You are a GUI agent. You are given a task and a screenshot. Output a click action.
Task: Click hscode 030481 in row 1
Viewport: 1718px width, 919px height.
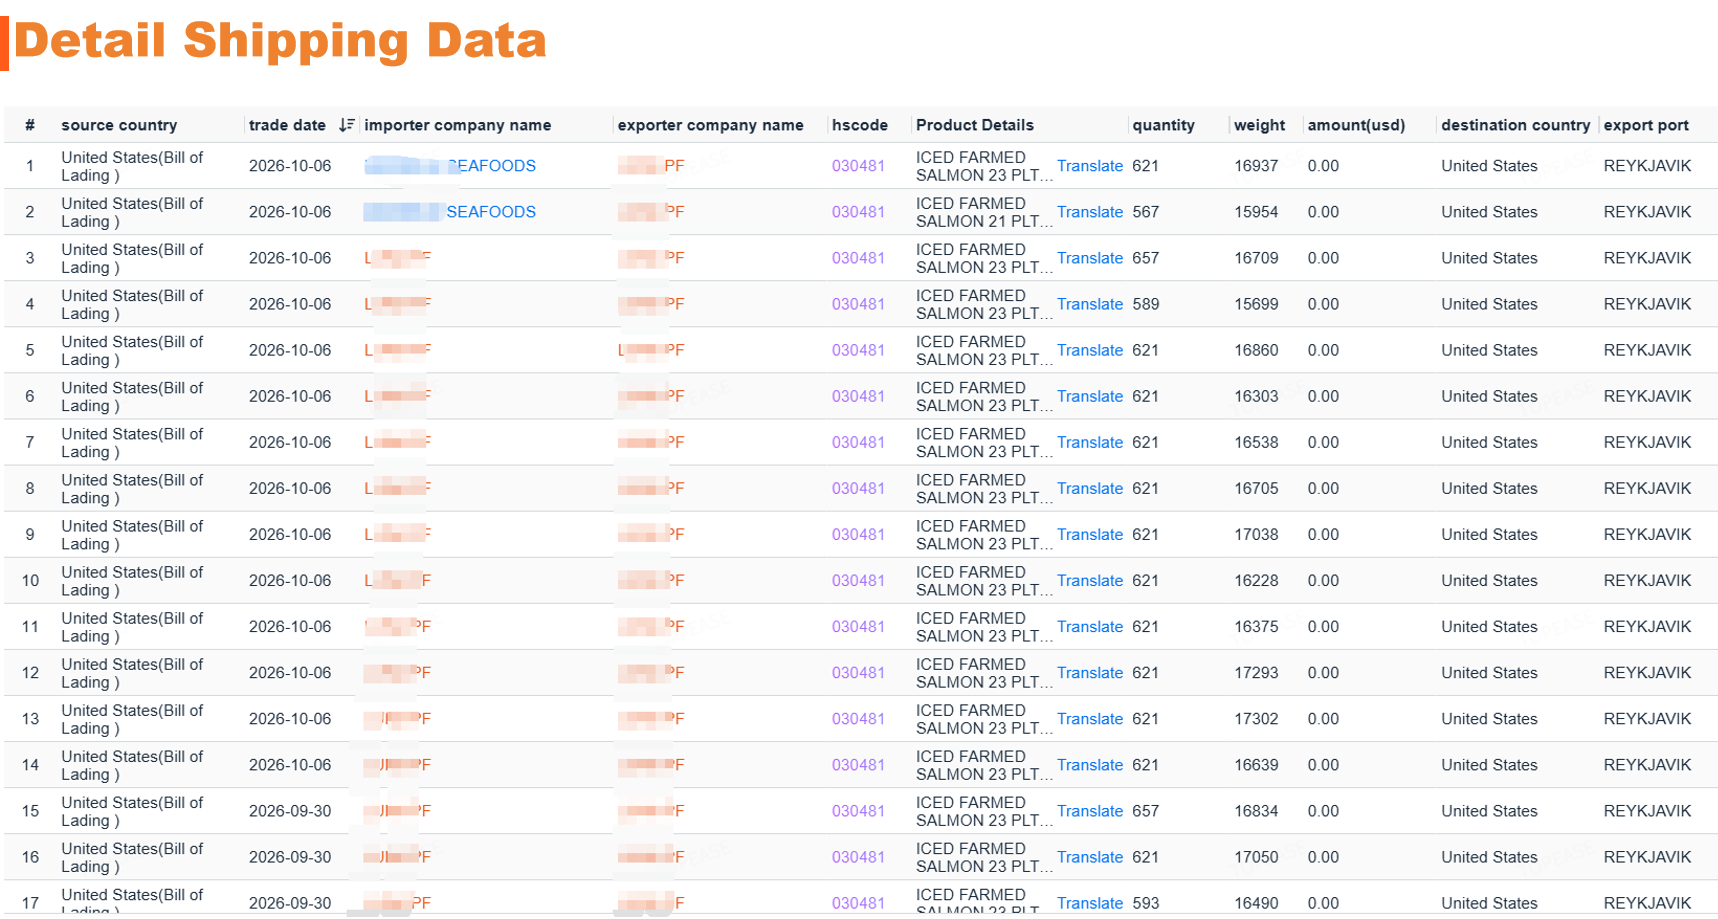[858, 166]
